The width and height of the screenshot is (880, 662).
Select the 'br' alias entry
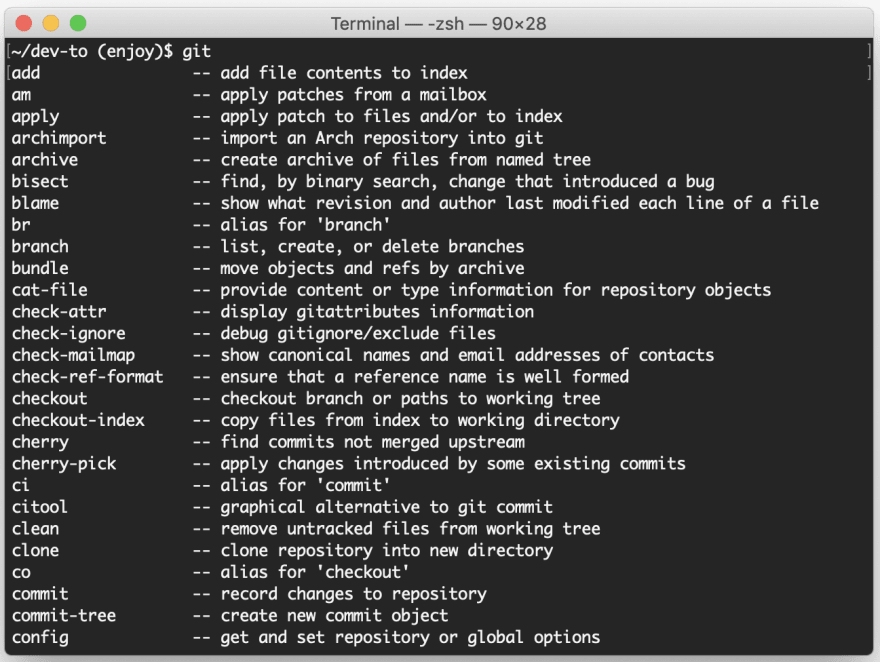(x=21, y=225)
